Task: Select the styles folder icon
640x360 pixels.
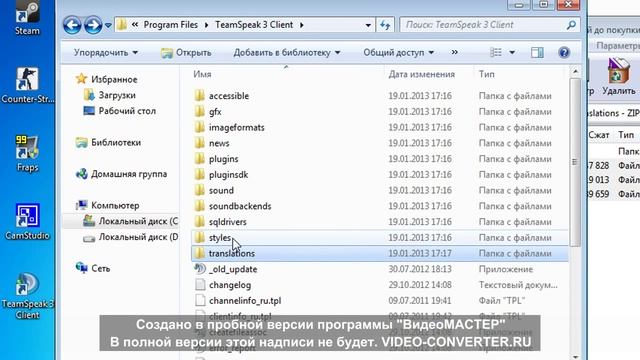Action: click(200, 238)
